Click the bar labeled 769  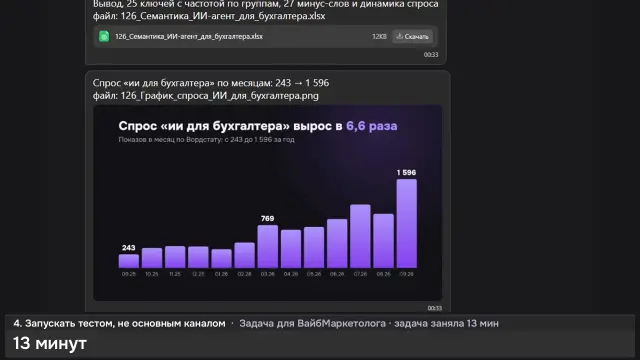coord(268,247)
